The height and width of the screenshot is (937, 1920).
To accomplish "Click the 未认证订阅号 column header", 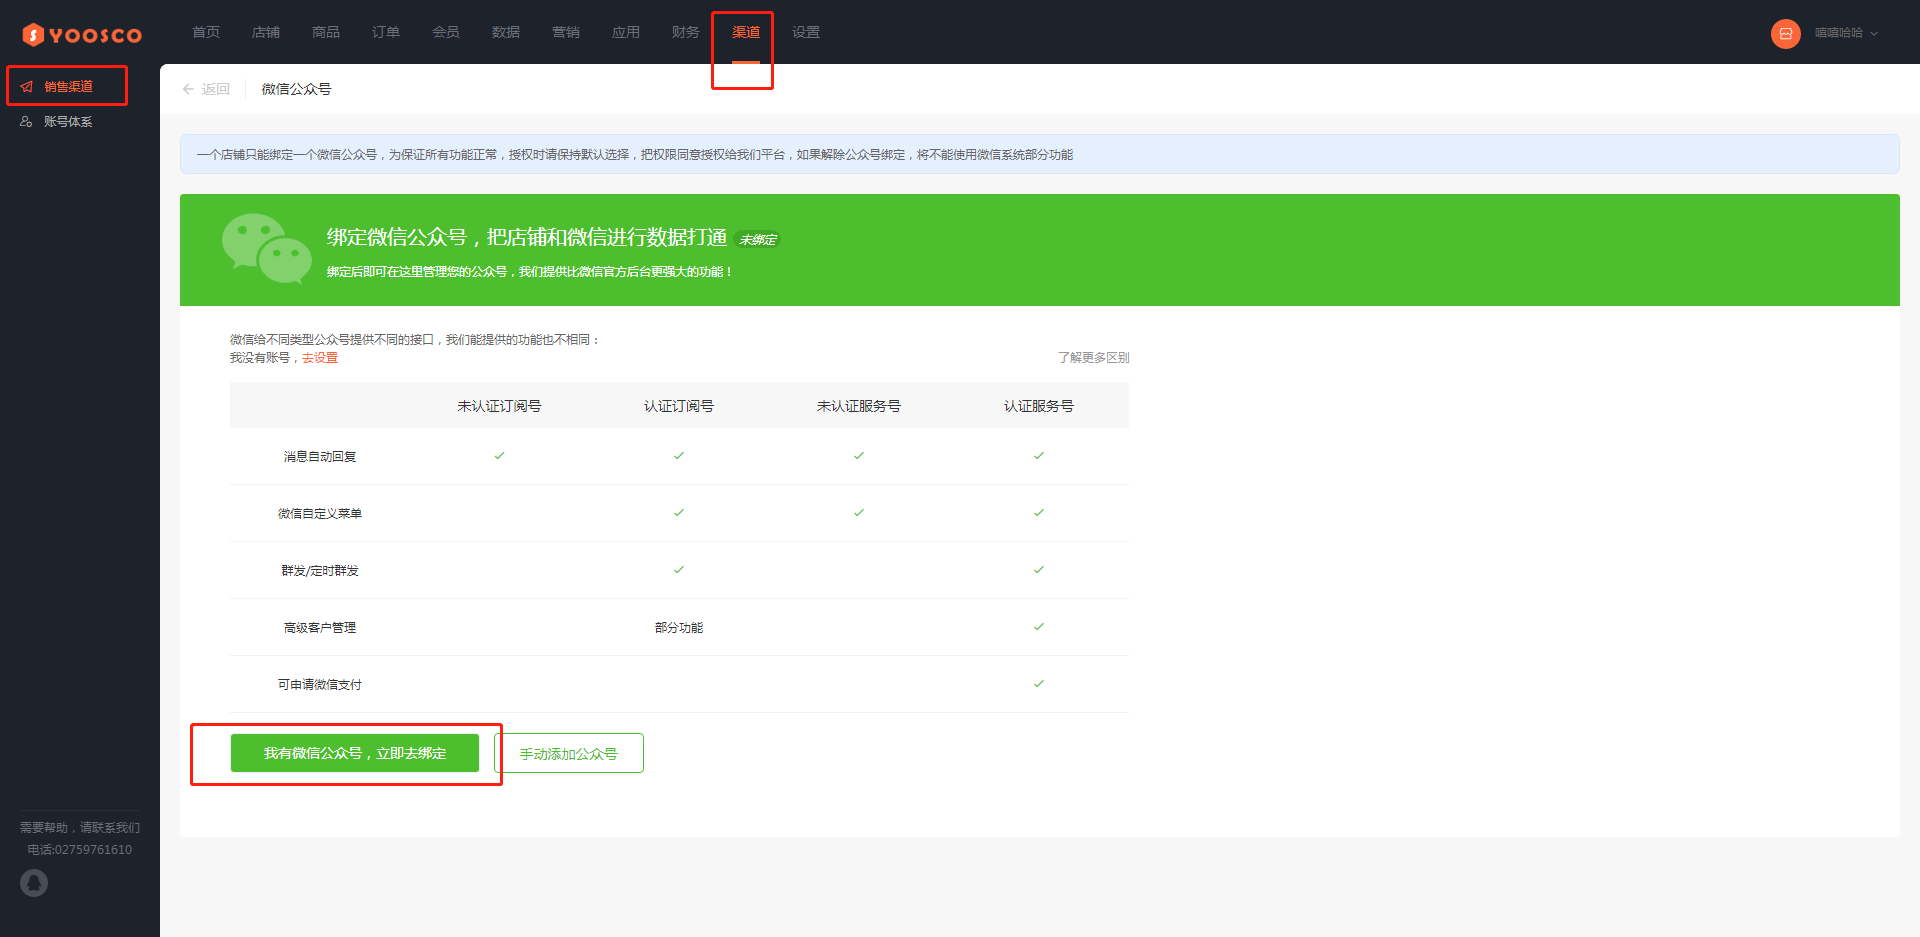I will click(499, 406).
